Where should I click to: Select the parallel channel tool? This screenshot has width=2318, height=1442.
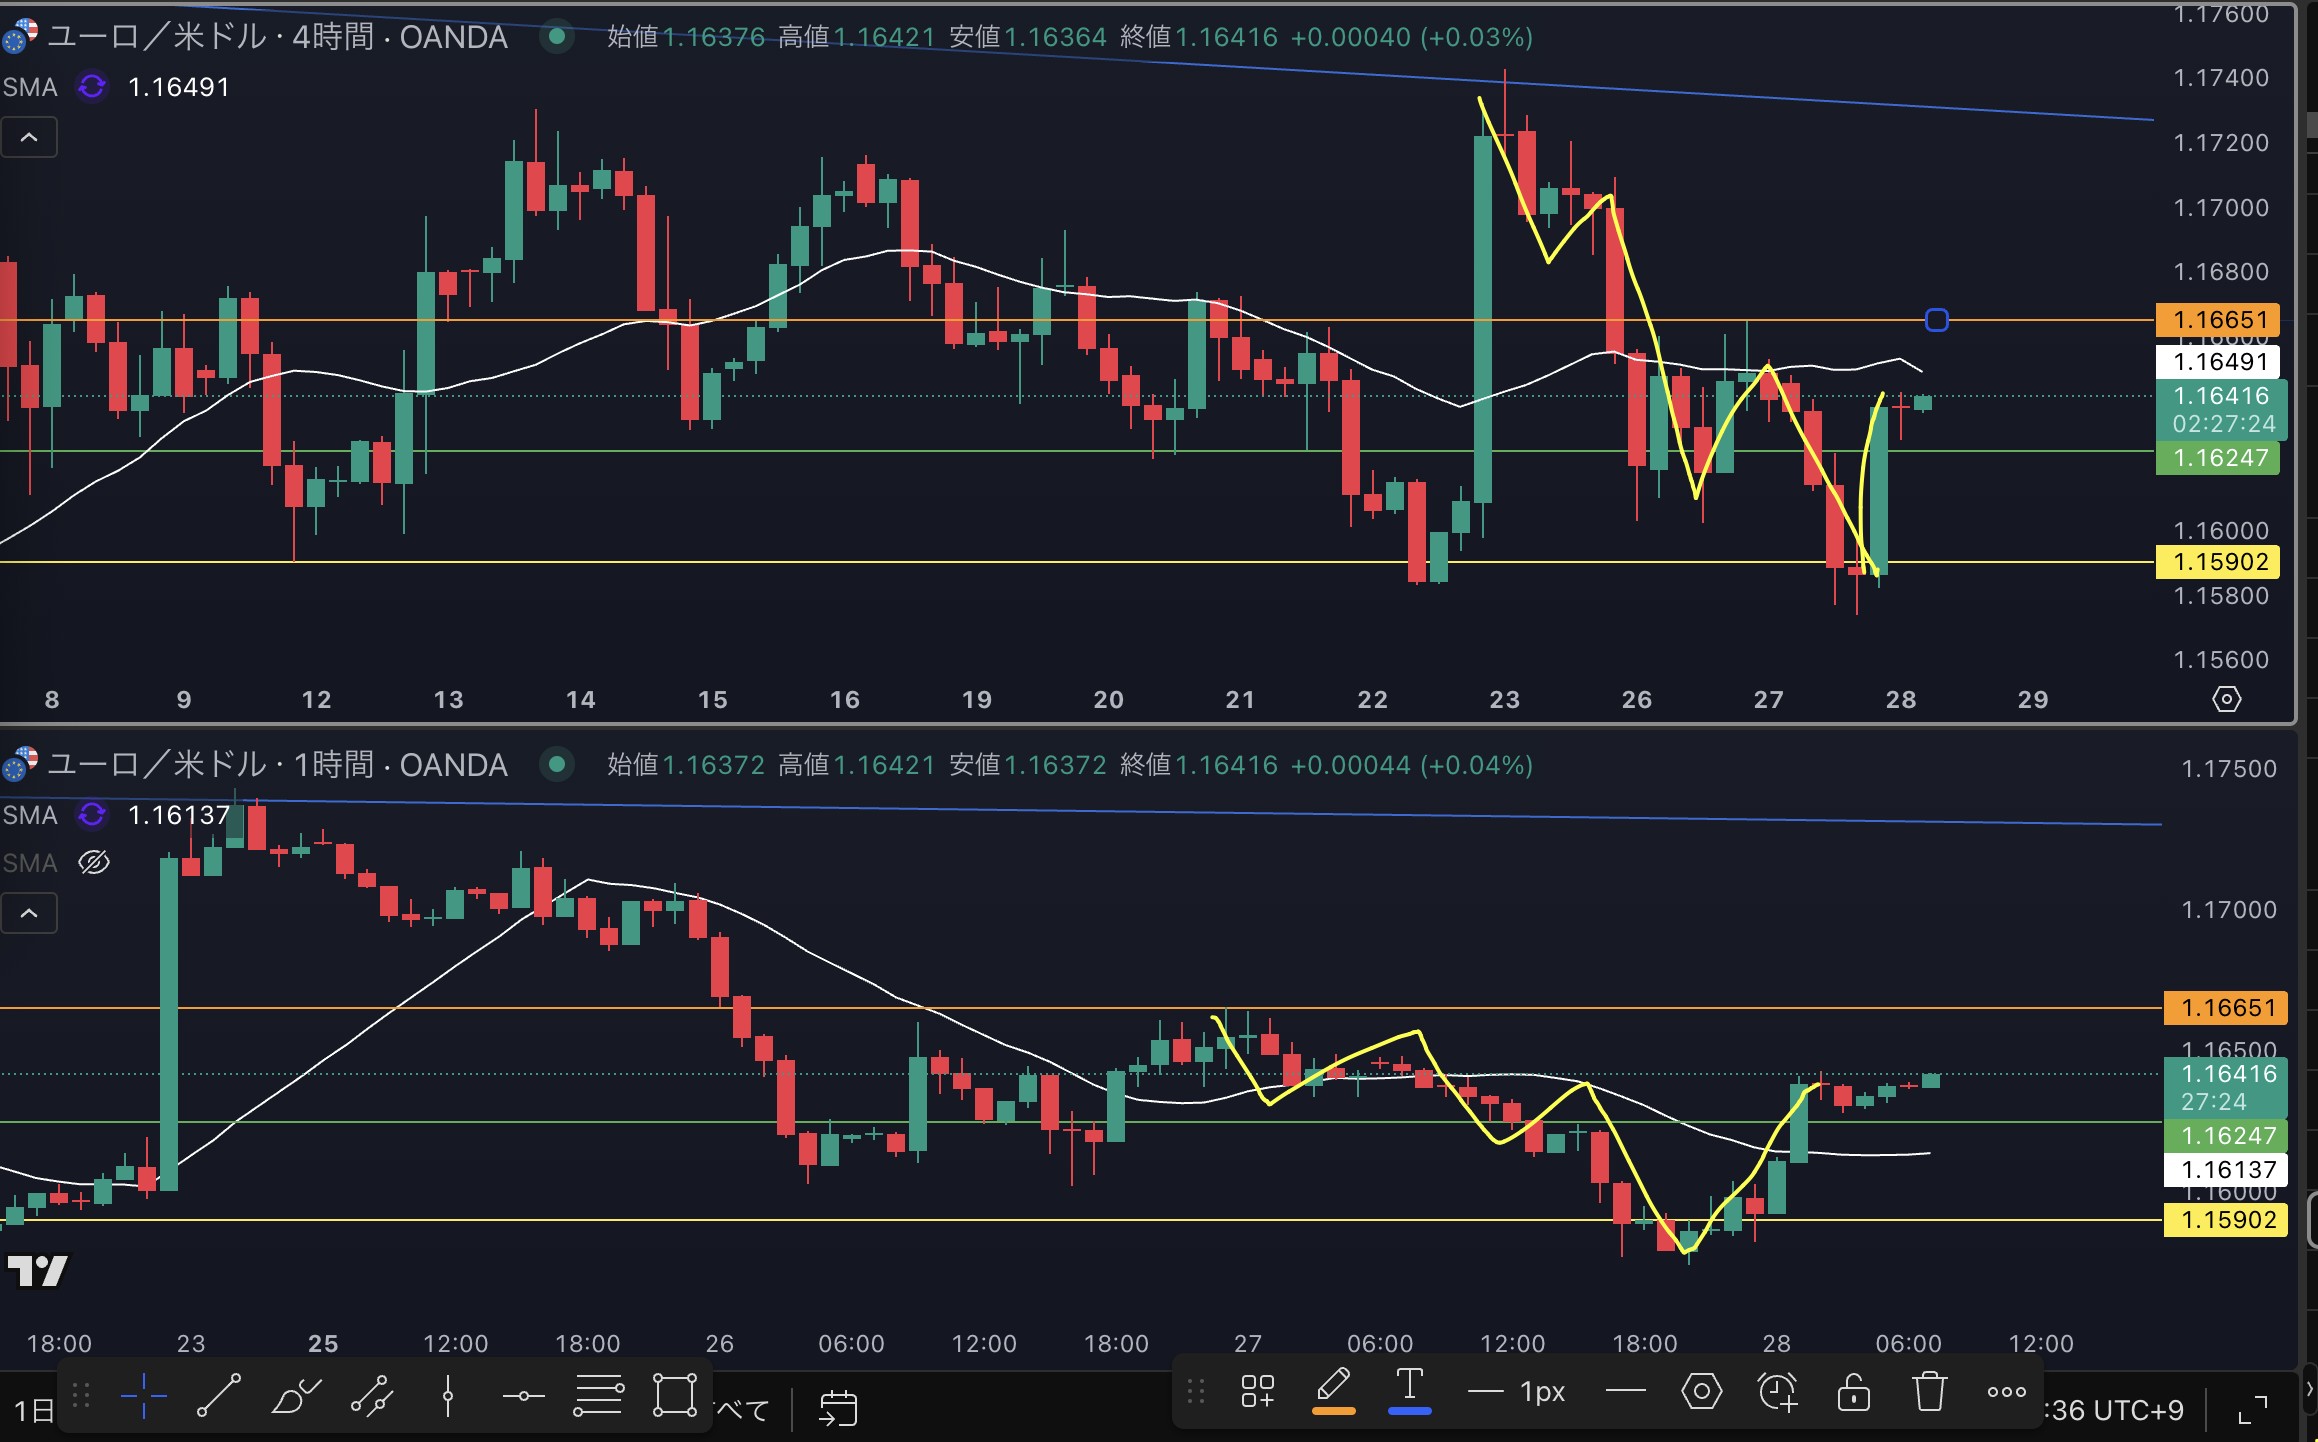point(372,1395)
